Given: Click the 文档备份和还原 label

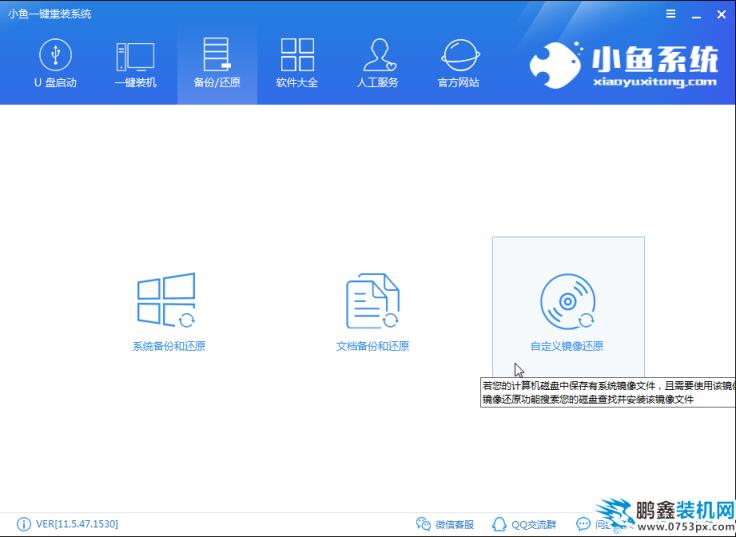Looking at the screenshot, I should pyautogui.click(x=373, y=346).
